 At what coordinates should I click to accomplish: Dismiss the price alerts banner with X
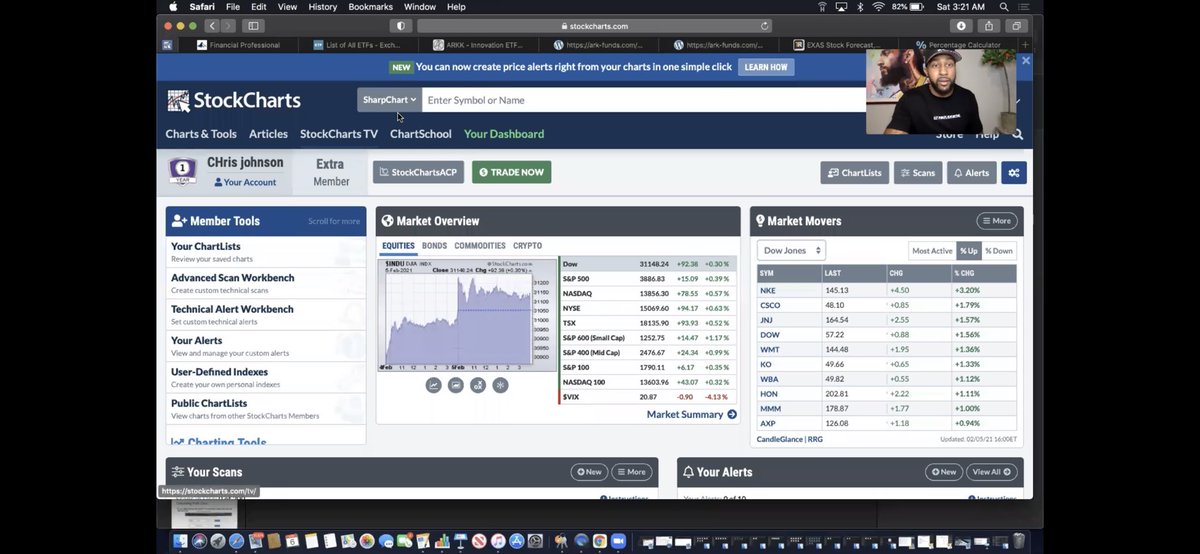click(x=1025, y=61)
